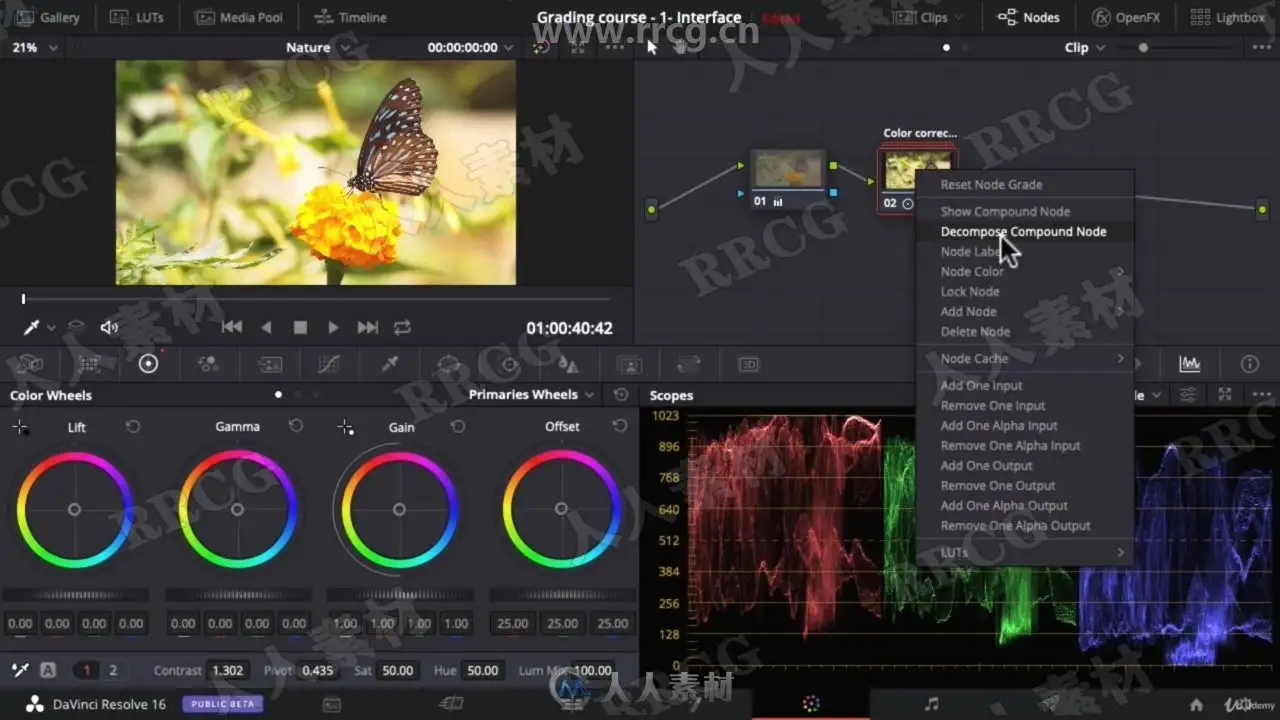1280x720 pixels.
Task: Open the 3D stereoscopic palette icon
Action: 749,364
